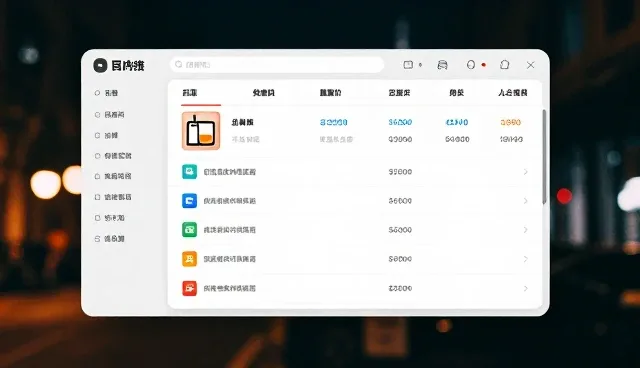Expand the orange icon row chevron
This screenshot has height=368, width=640.
526,259
